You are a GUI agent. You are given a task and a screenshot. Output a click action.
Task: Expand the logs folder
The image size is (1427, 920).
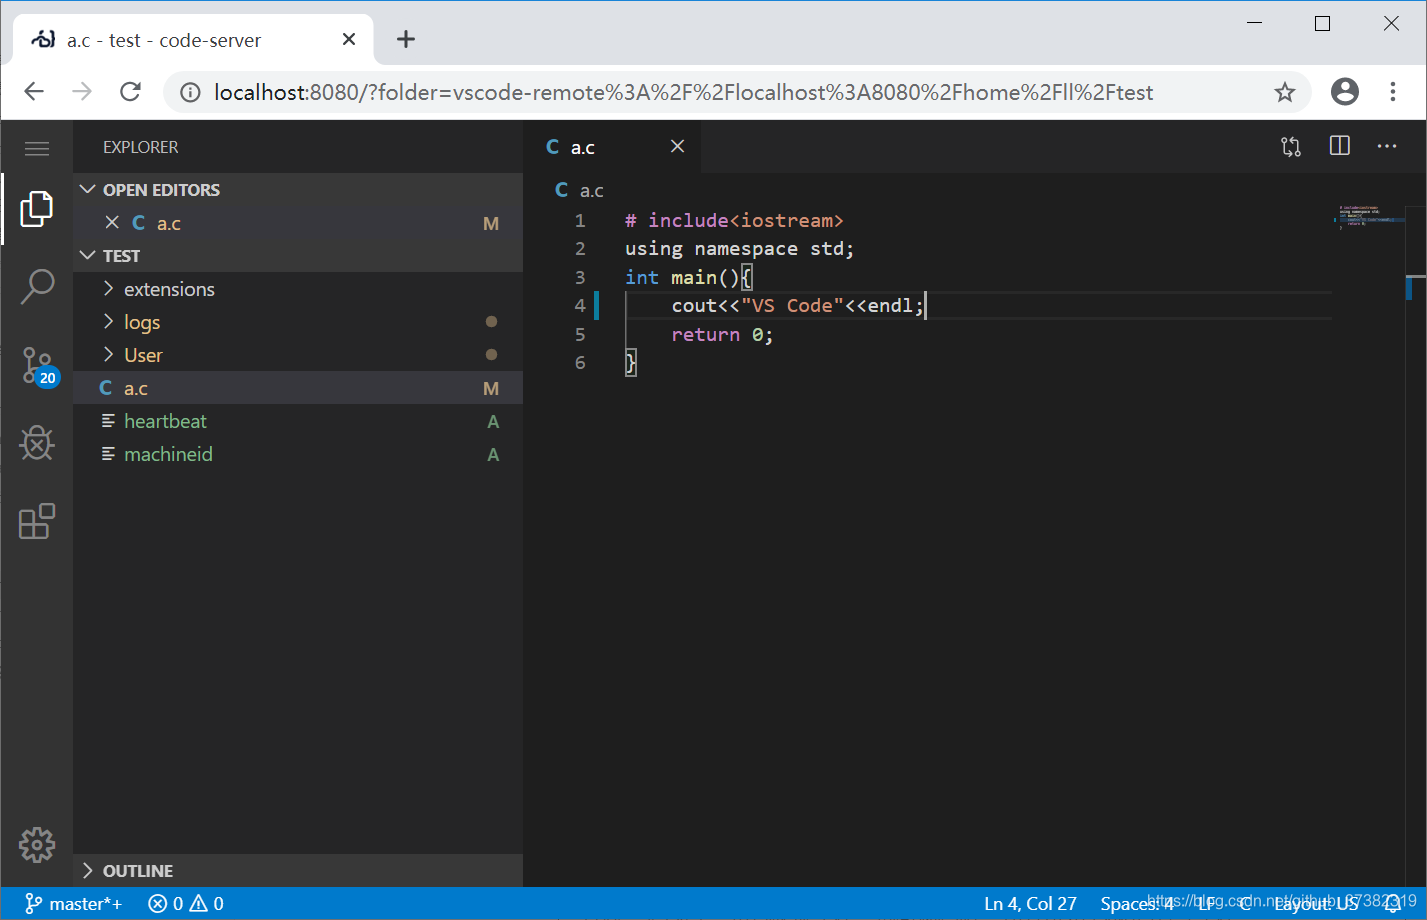298,322
